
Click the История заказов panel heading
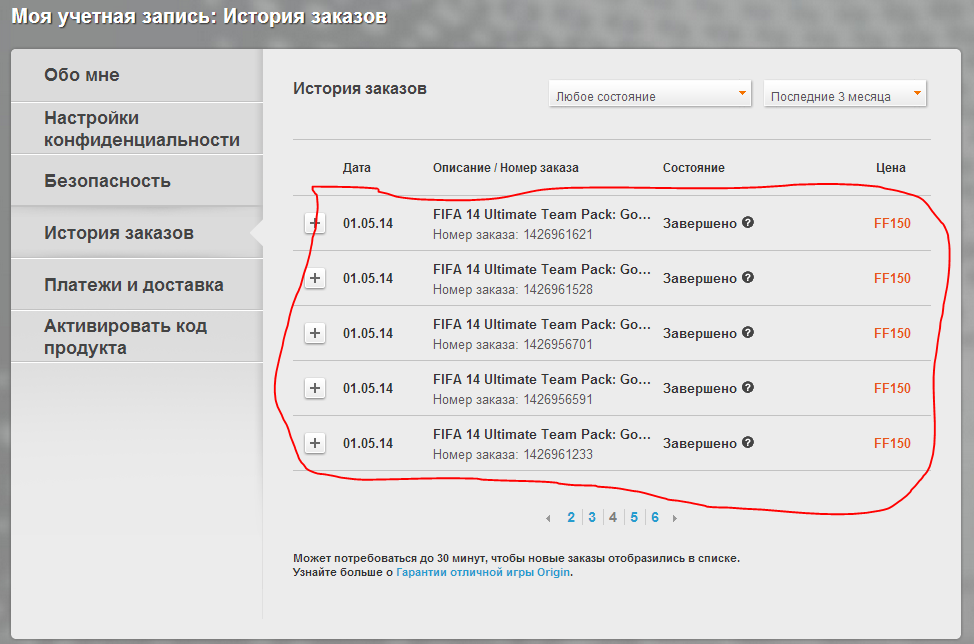[x=360, y=89]
